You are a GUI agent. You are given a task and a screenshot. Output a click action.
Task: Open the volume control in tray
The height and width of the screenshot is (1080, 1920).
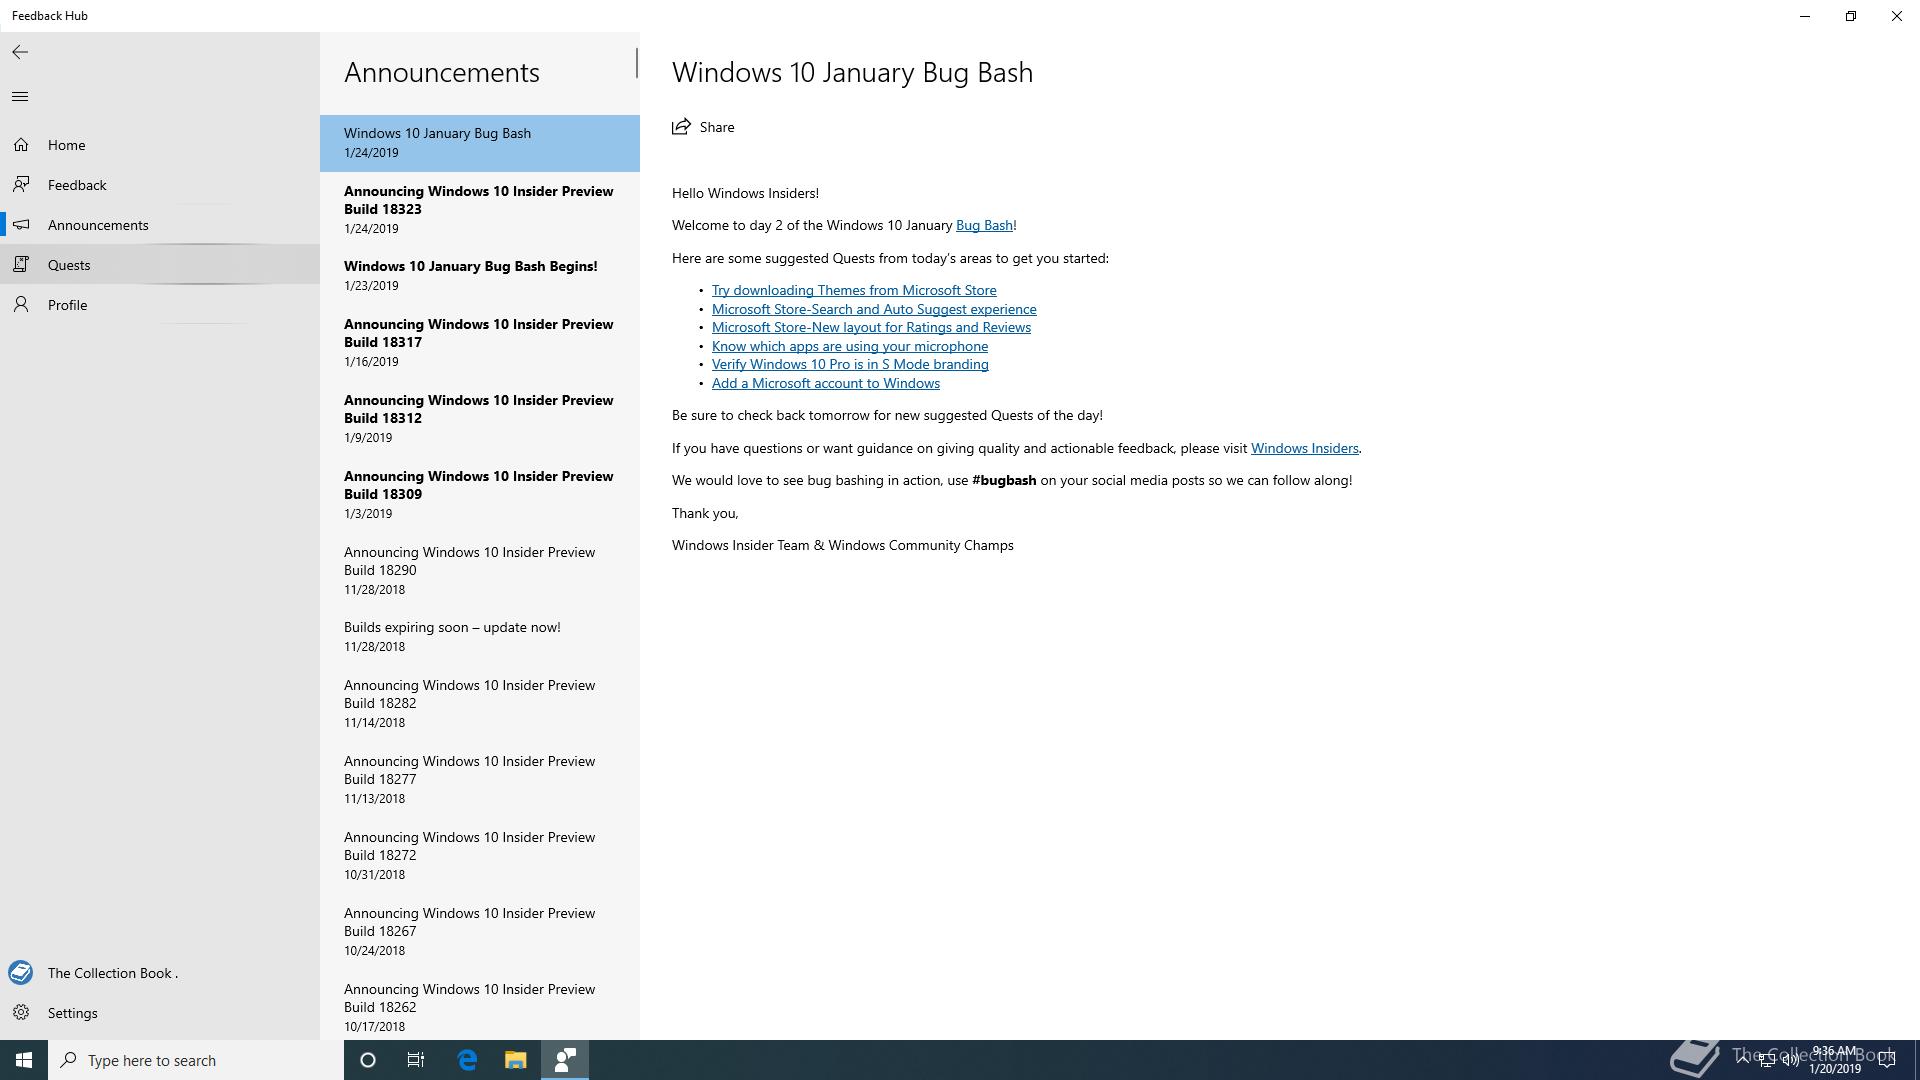1791,1060
